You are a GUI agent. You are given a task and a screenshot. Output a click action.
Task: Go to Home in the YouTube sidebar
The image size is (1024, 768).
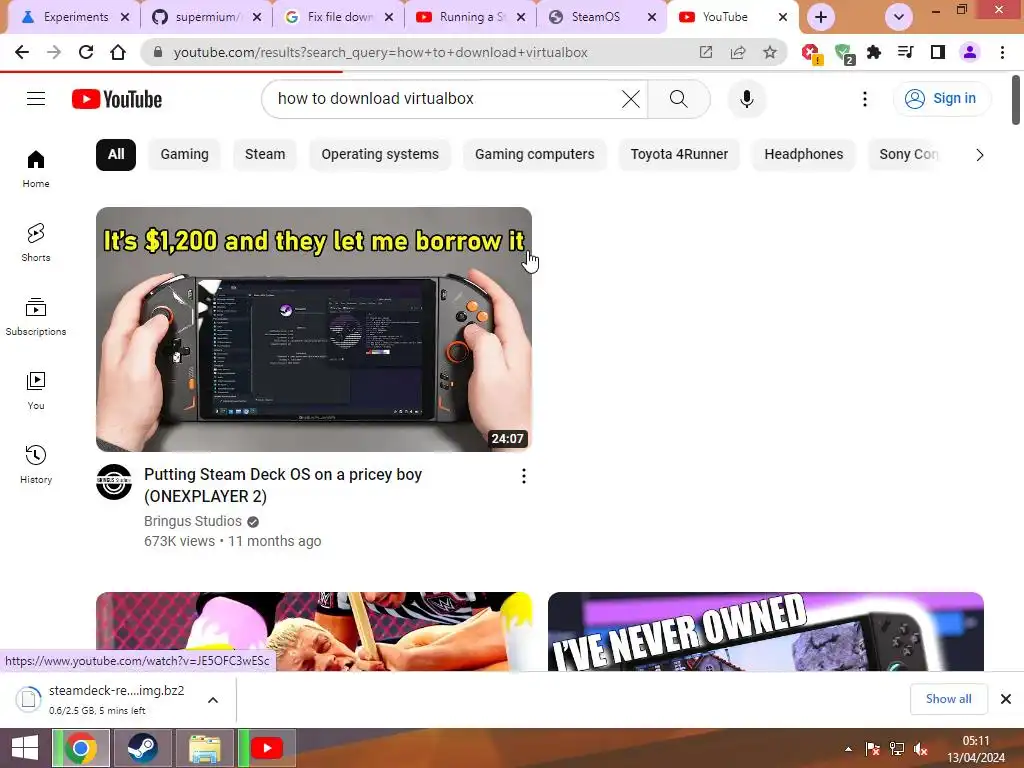pyautogui.click(x=36, y=169)
